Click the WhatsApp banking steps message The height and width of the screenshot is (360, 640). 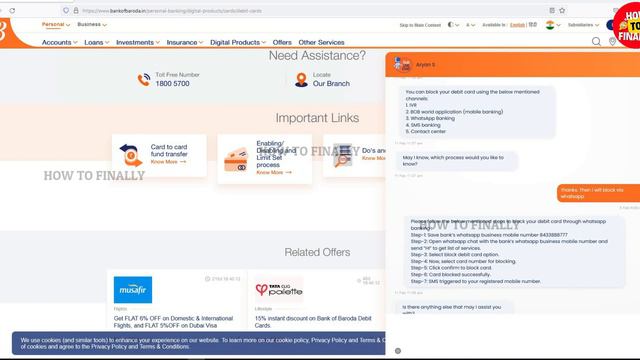click(515, 251)
